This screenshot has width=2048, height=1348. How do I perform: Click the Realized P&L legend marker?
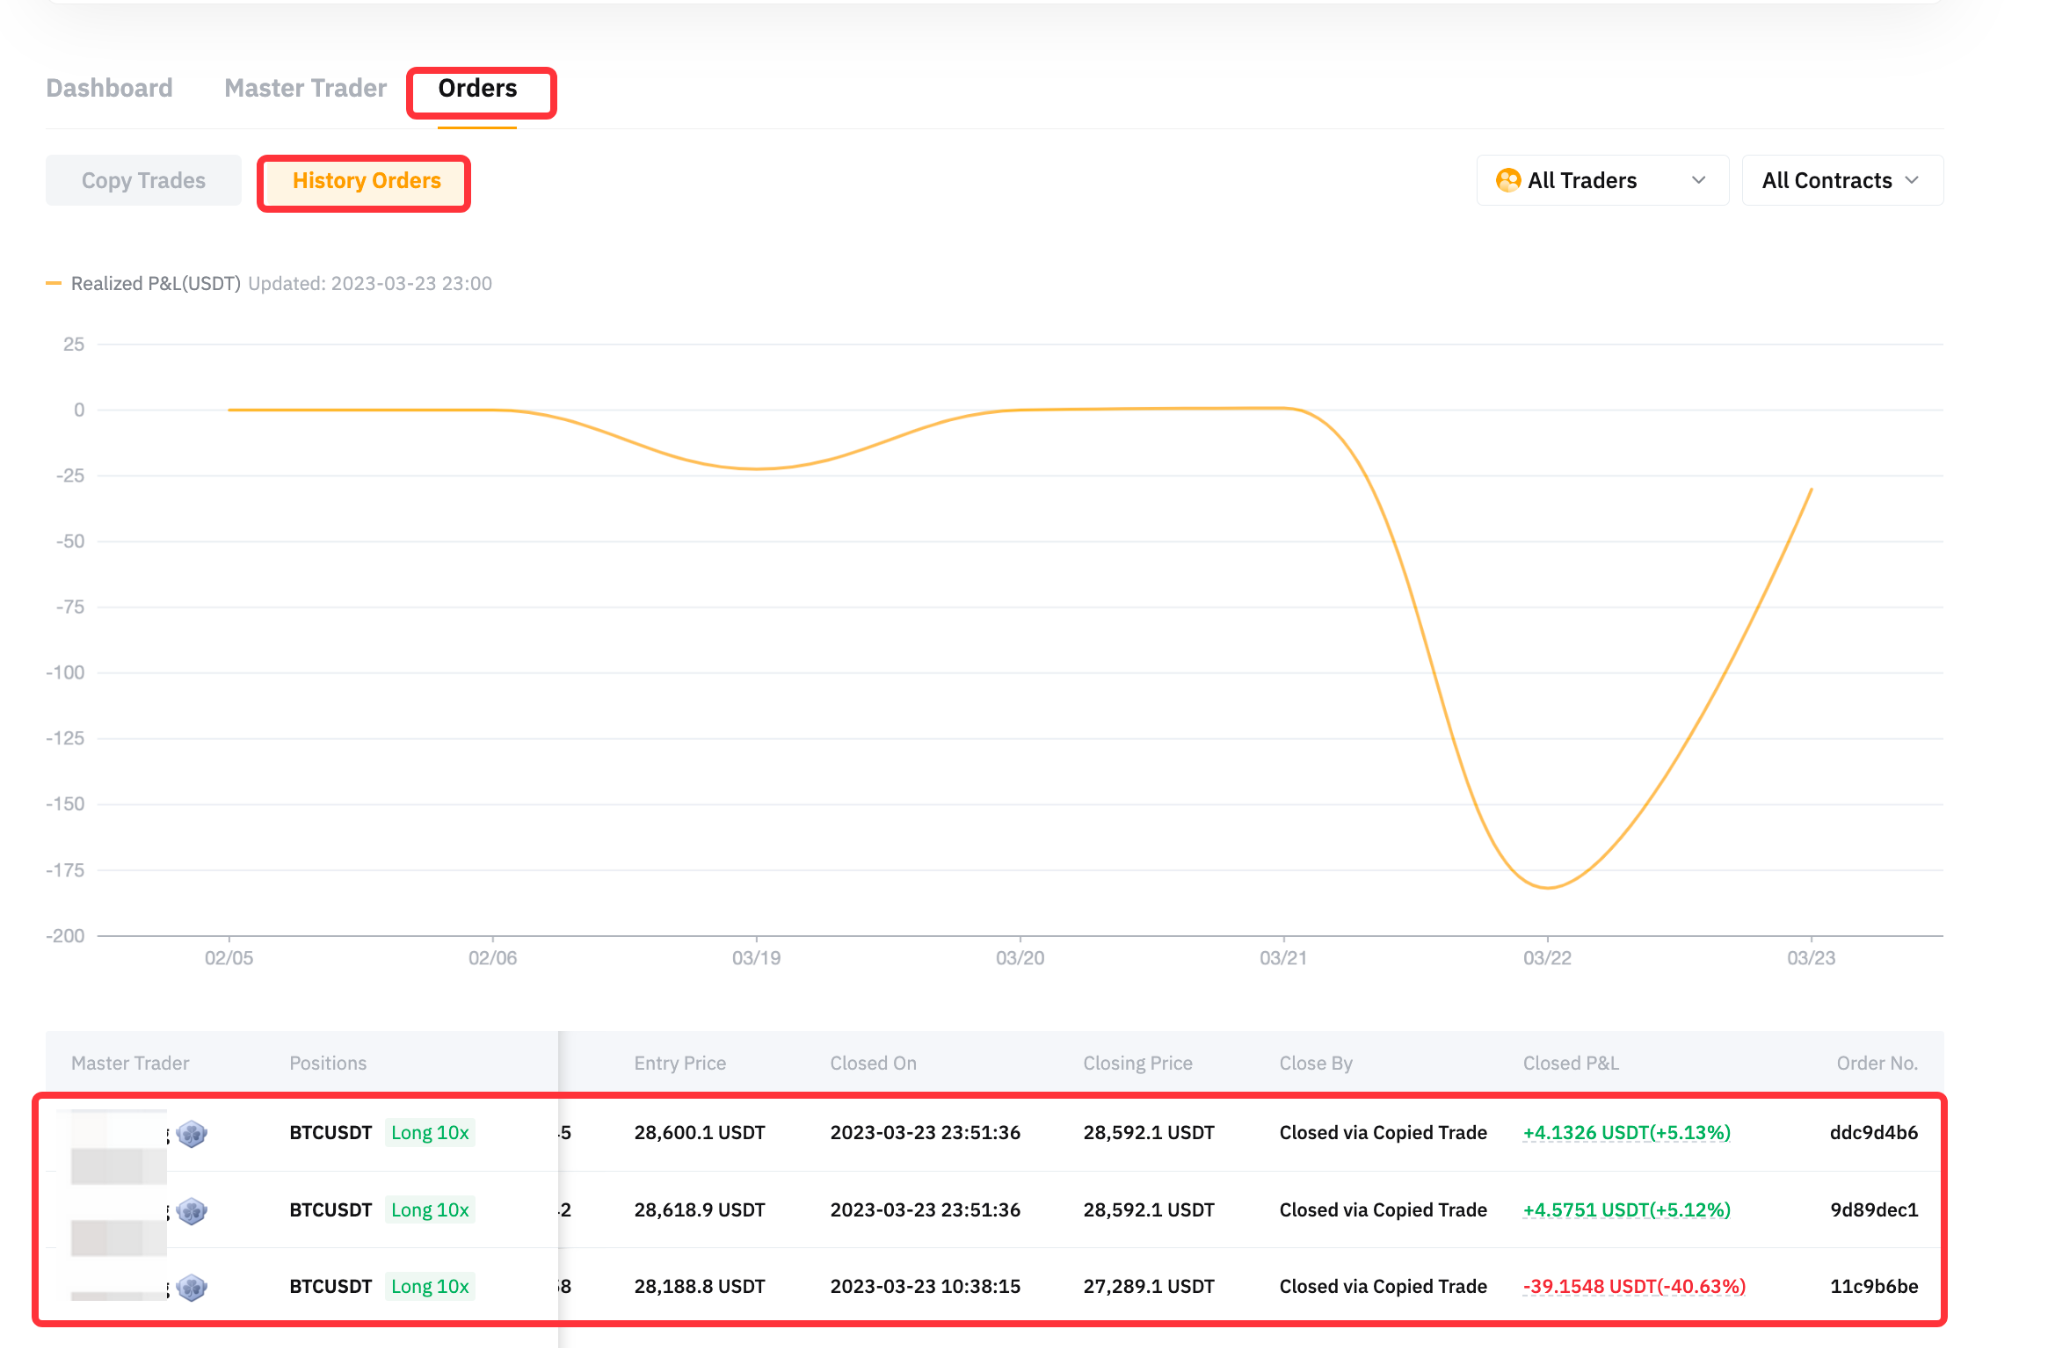point(54,283)
